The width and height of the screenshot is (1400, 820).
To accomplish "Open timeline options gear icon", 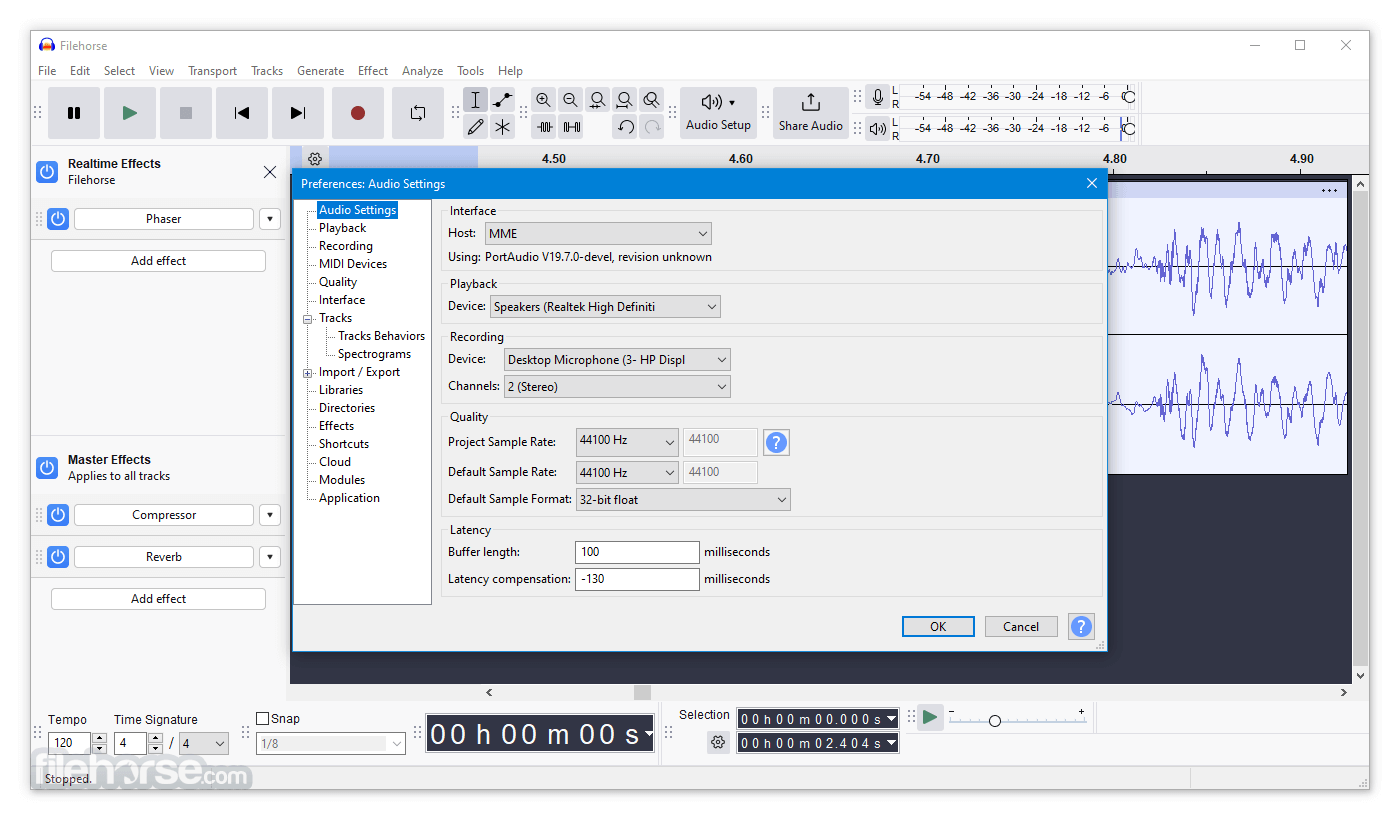I will click(x=315, y=159).
